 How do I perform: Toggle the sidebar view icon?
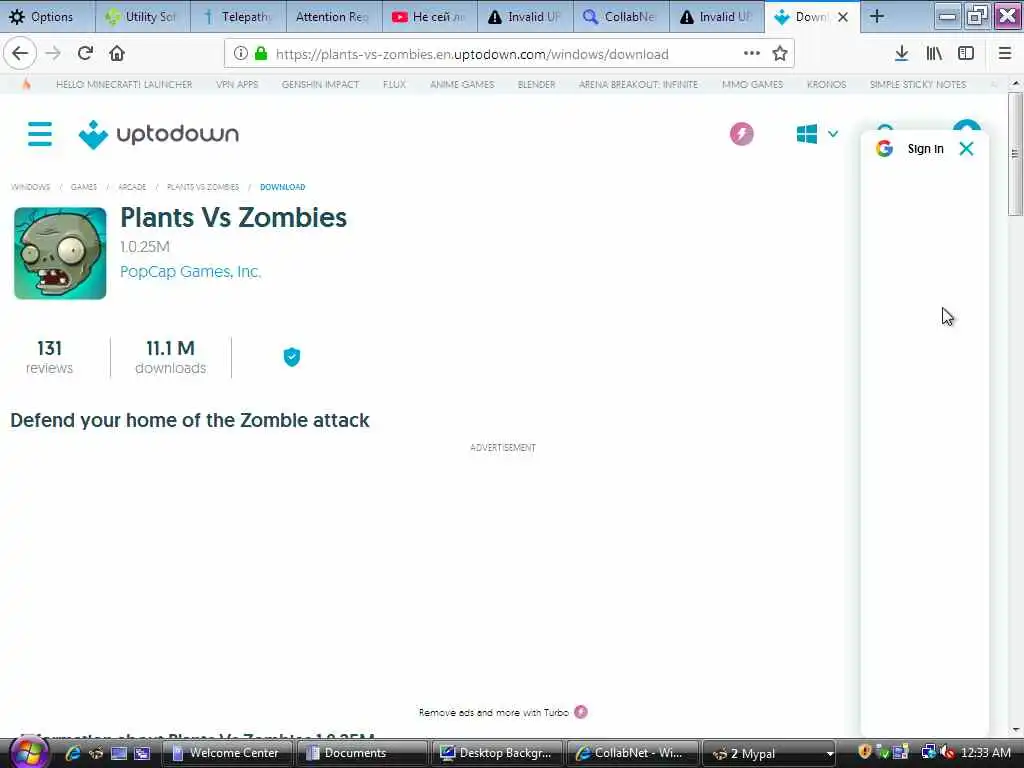(966, 54)
